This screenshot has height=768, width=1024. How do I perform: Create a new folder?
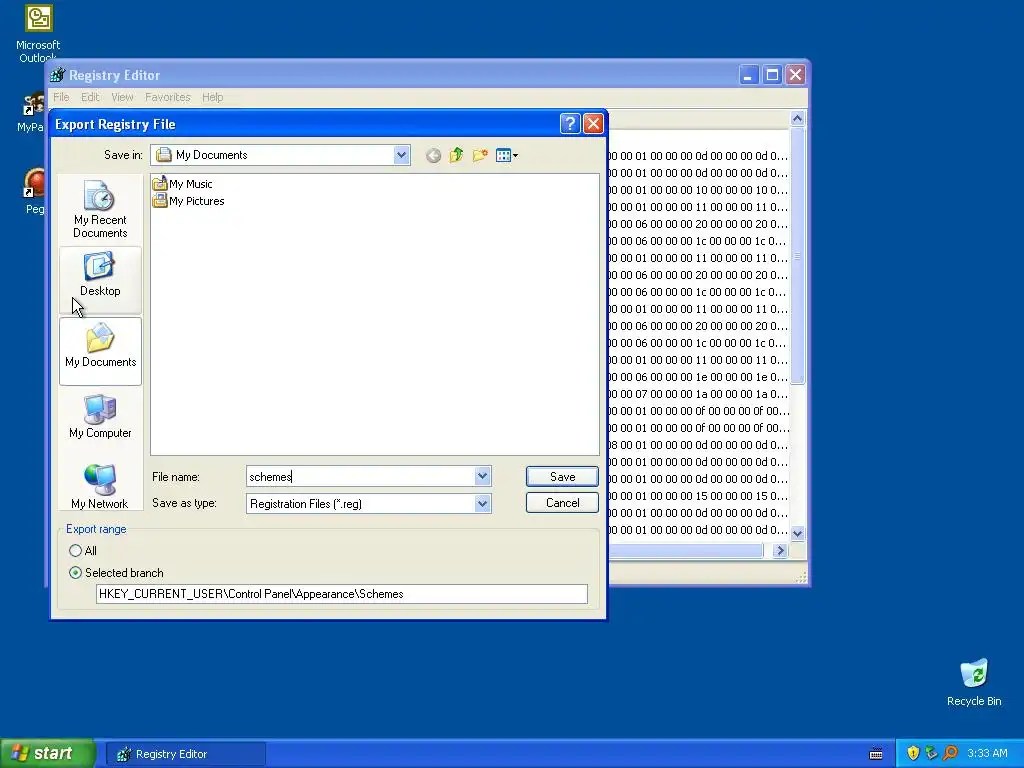tap(480, 155)
